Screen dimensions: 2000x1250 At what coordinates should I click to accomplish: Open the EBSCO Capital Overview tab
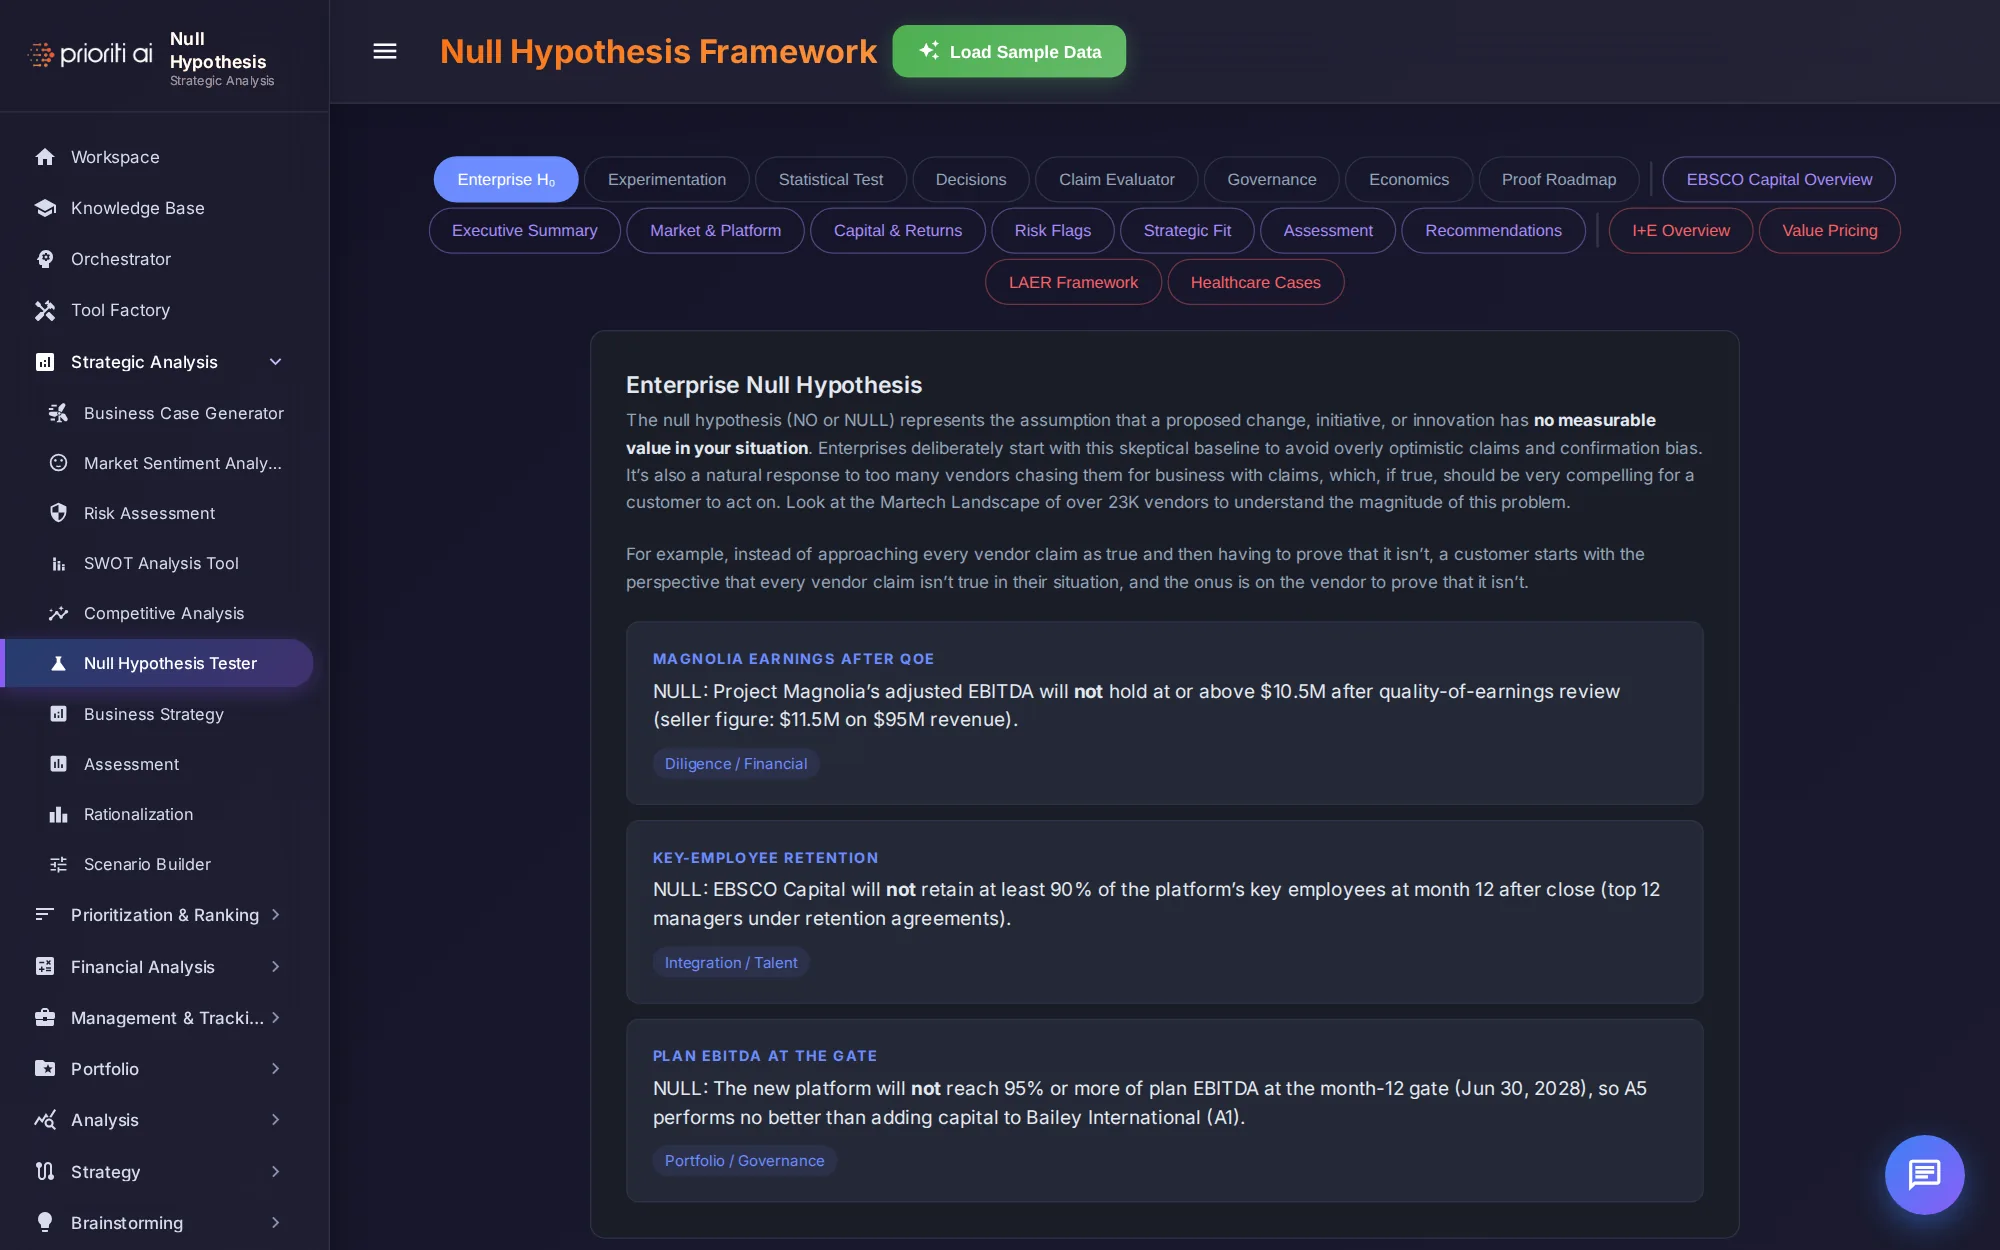[x=1779, y=180]
